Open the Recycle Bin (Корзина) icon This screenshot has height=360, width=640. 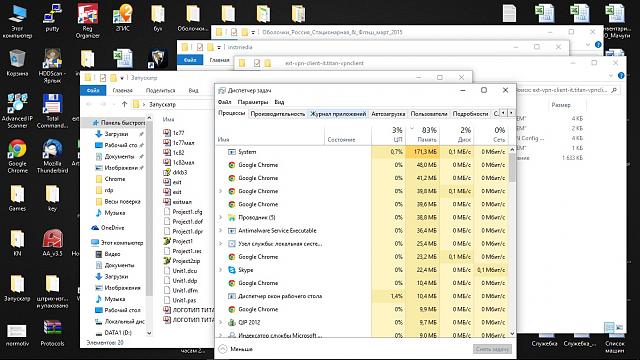[x=17, y=63]
